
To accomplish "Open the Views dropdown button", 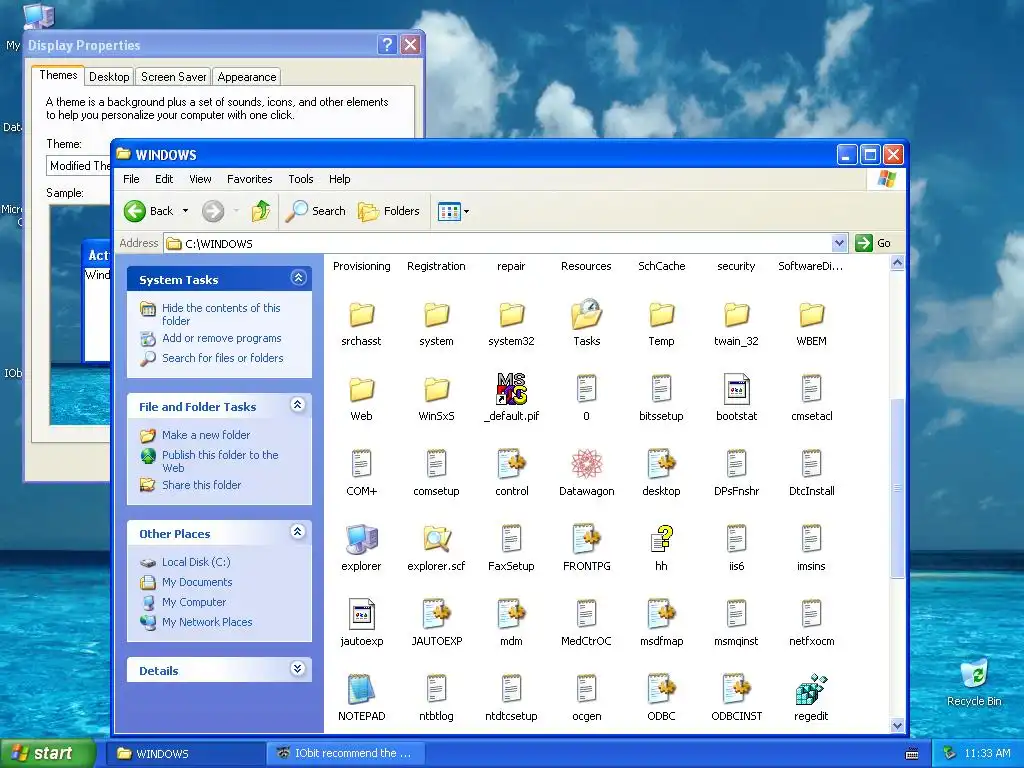I will coord(453,211).
